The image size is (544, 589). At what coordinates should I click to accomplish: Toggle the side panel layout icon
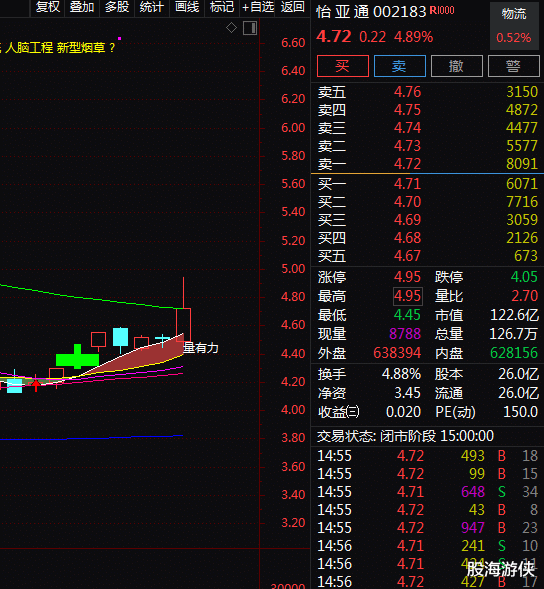pyautogui.click(x=250, y=28)
